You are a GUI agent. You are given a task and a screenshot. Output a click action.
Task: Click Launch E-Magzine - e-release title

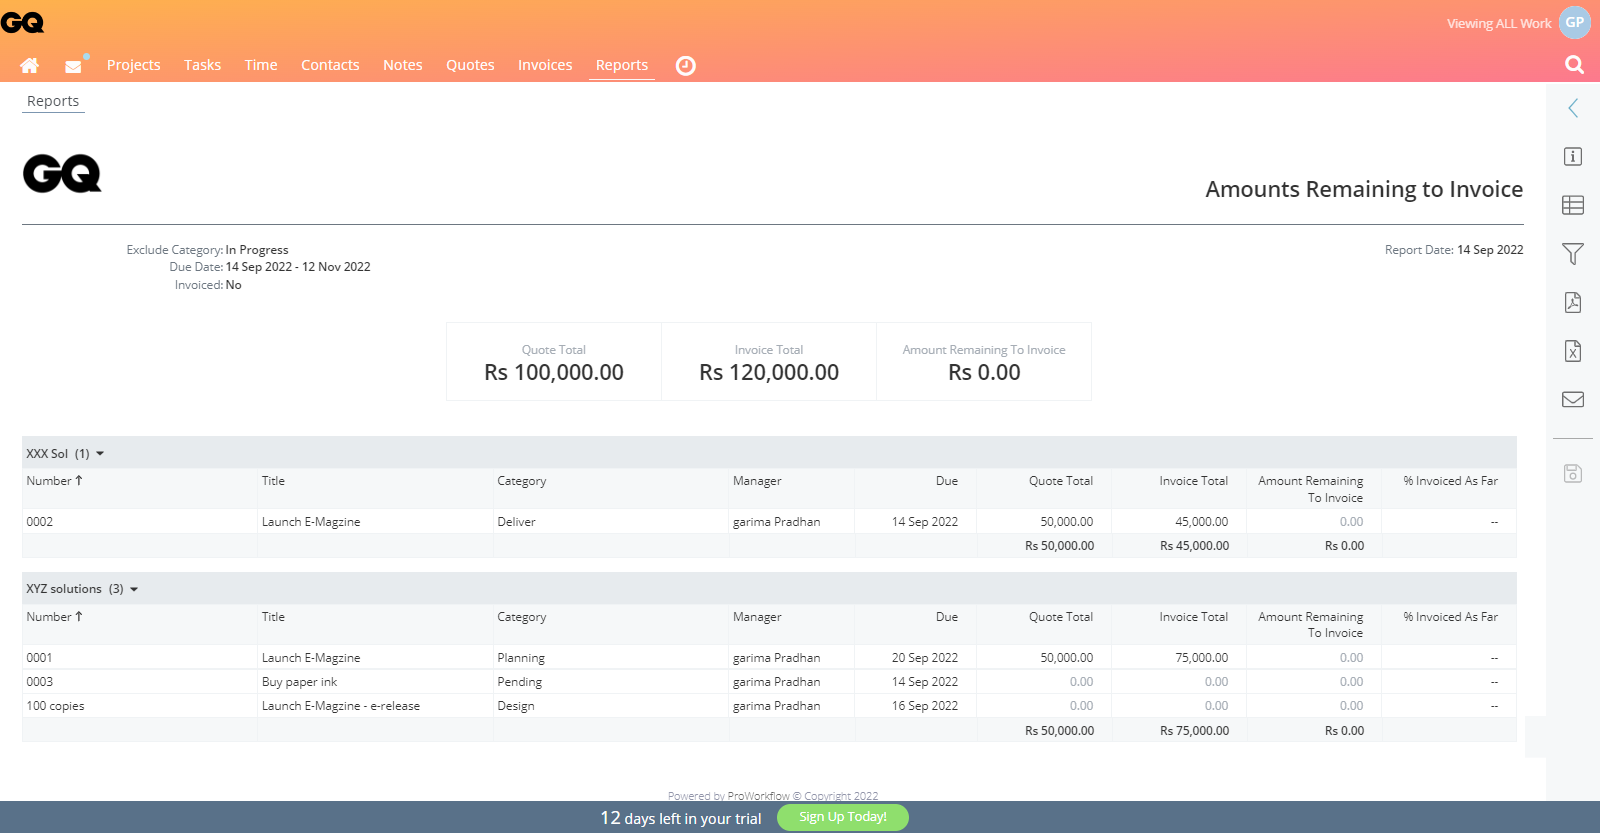pos(341,706)
